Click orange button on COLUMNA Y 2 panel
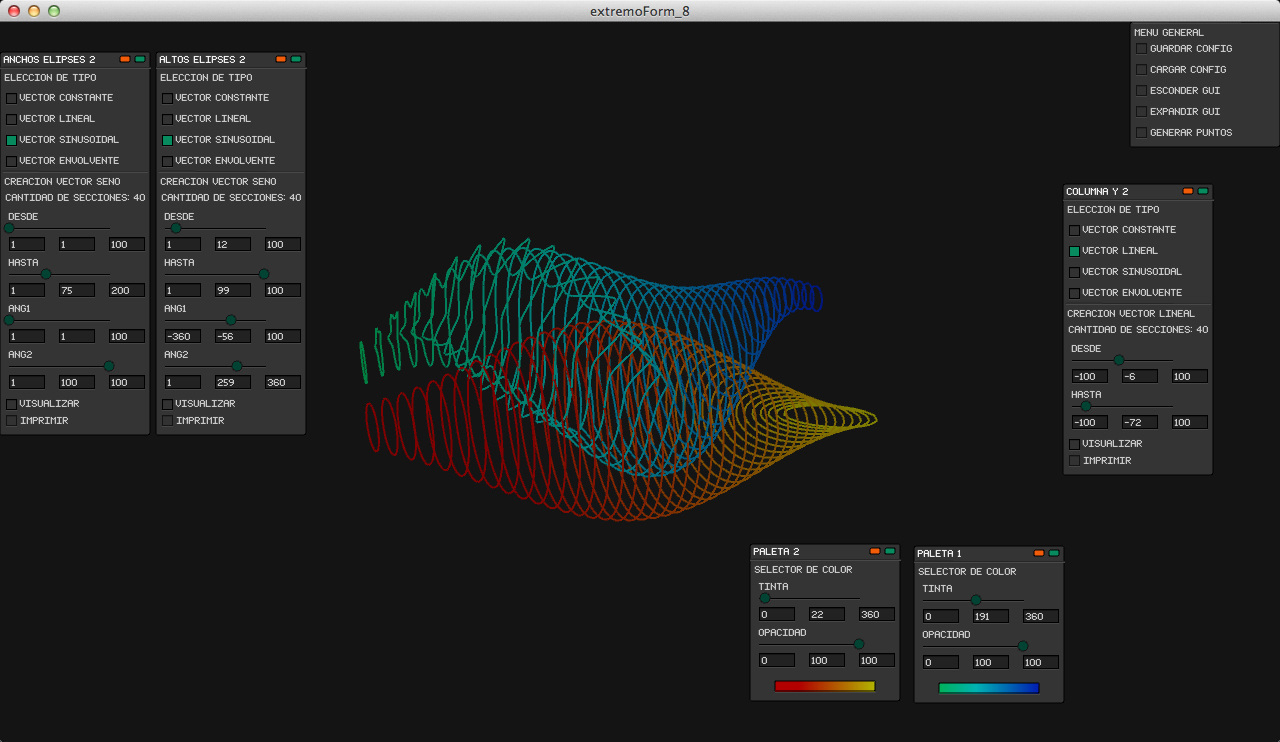This screenshot has width=1280, height=742. (1188, 191)
